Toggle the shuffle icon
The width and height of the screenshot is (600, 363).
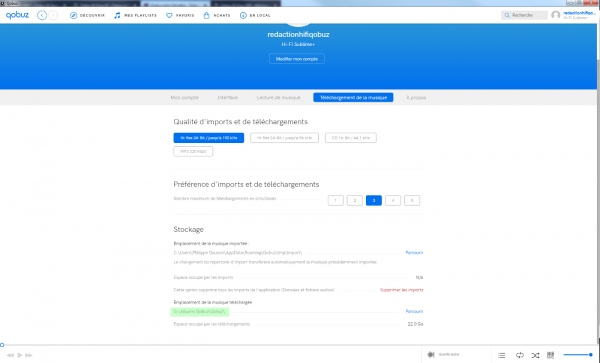[x=535, y=355]
